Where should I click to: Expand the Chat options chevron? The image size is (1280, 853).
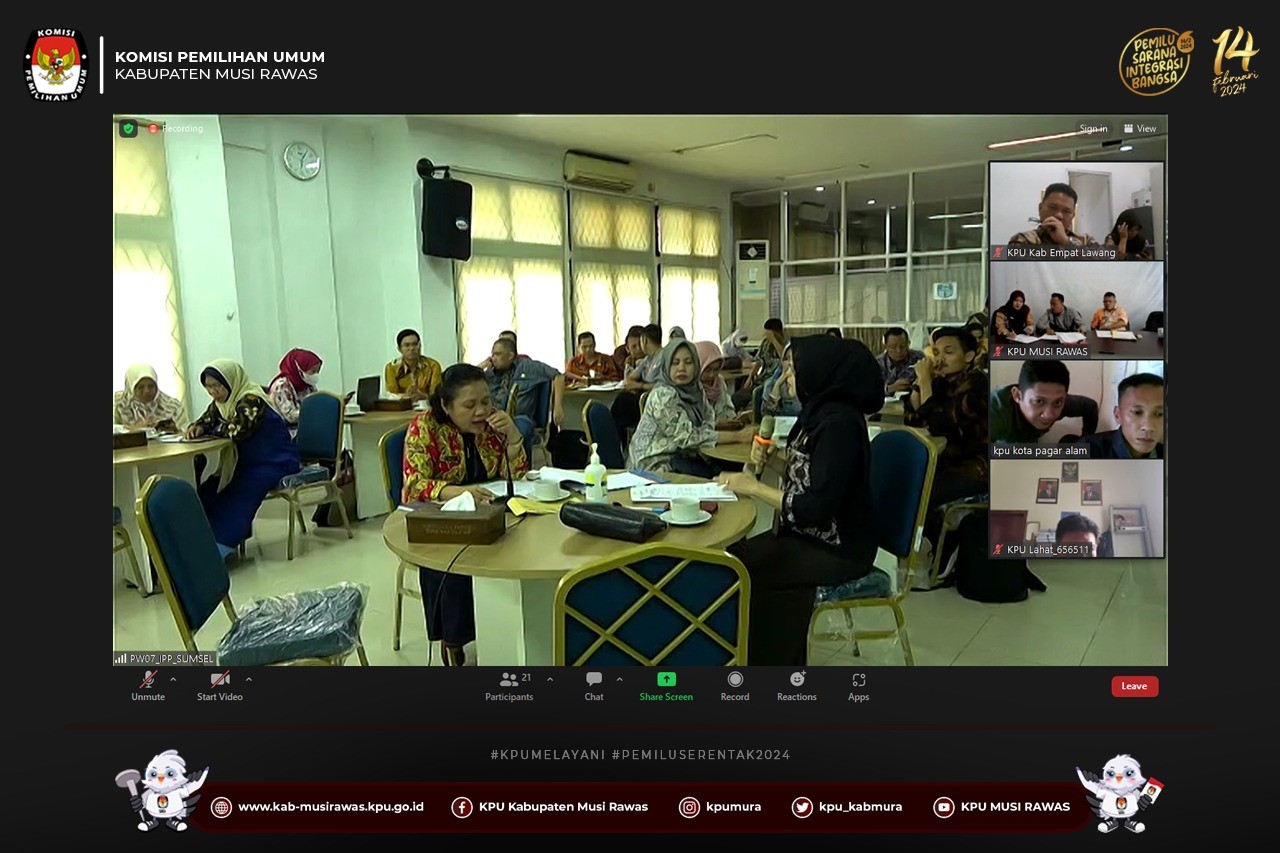pyautogui.click(x=619, y=680)
